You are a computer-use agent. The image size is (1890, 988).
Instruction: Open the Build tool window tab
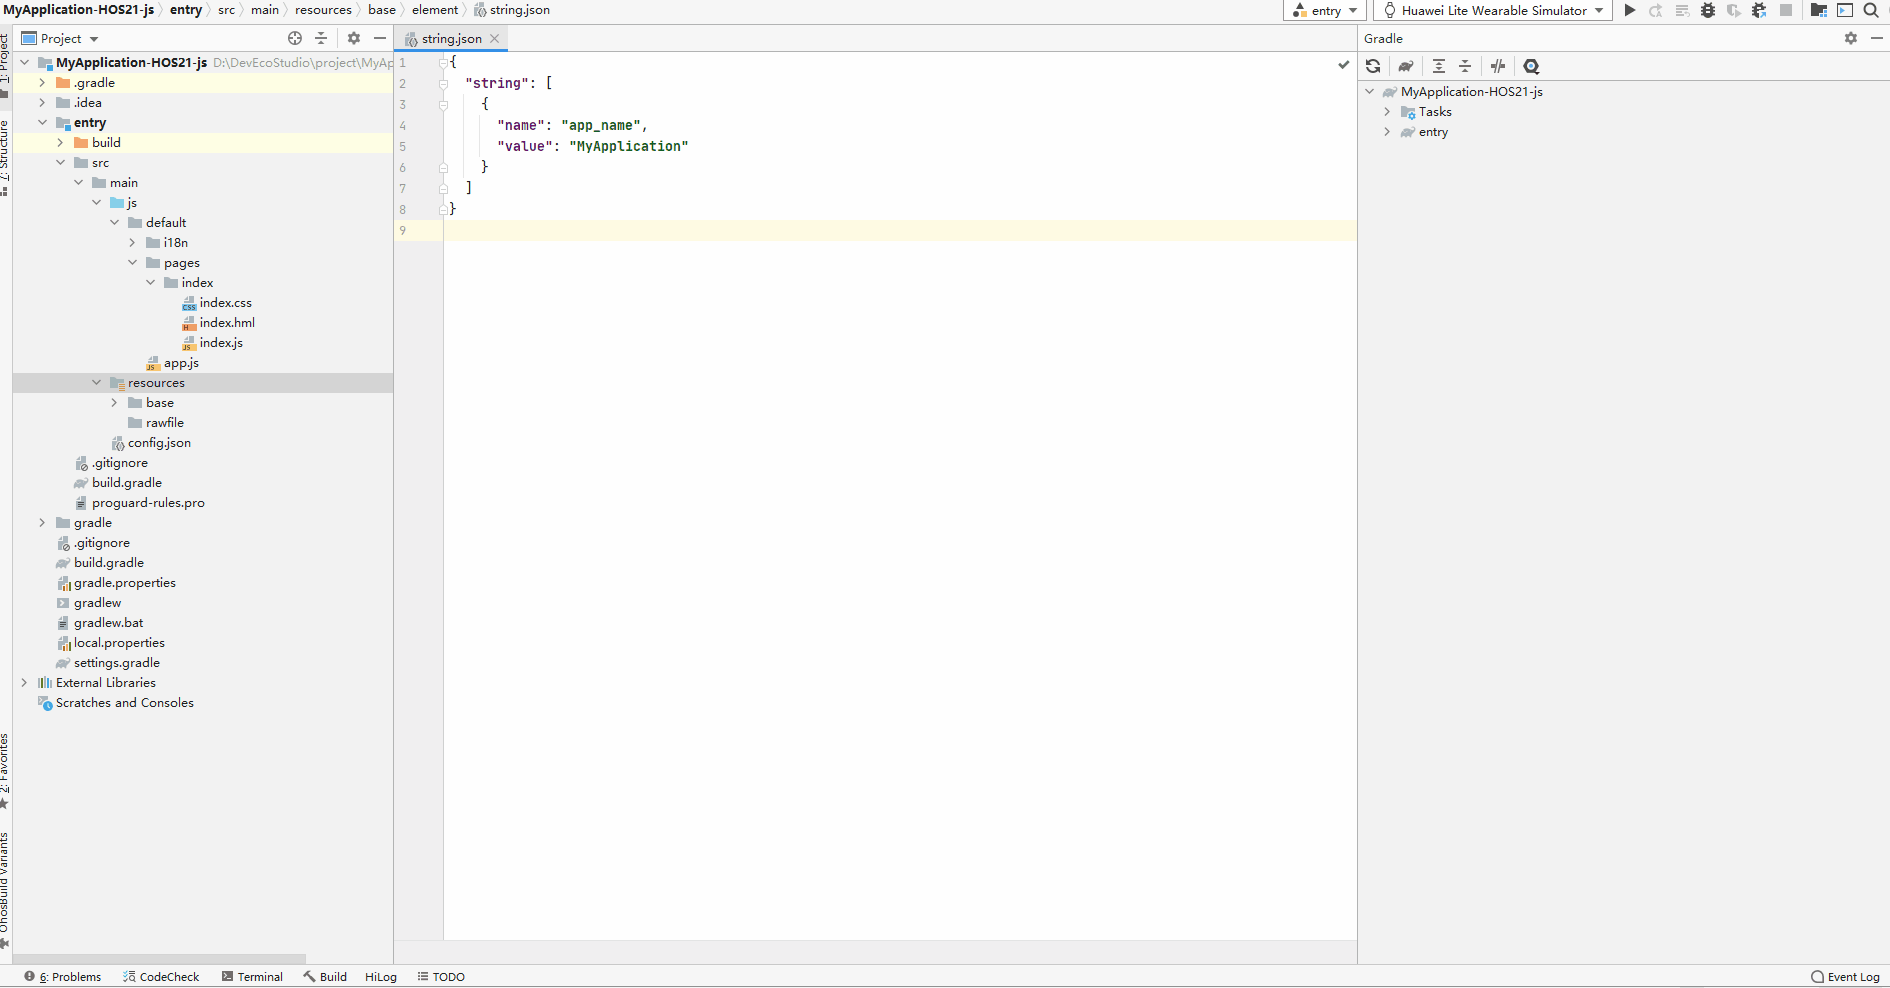(325, 977)
